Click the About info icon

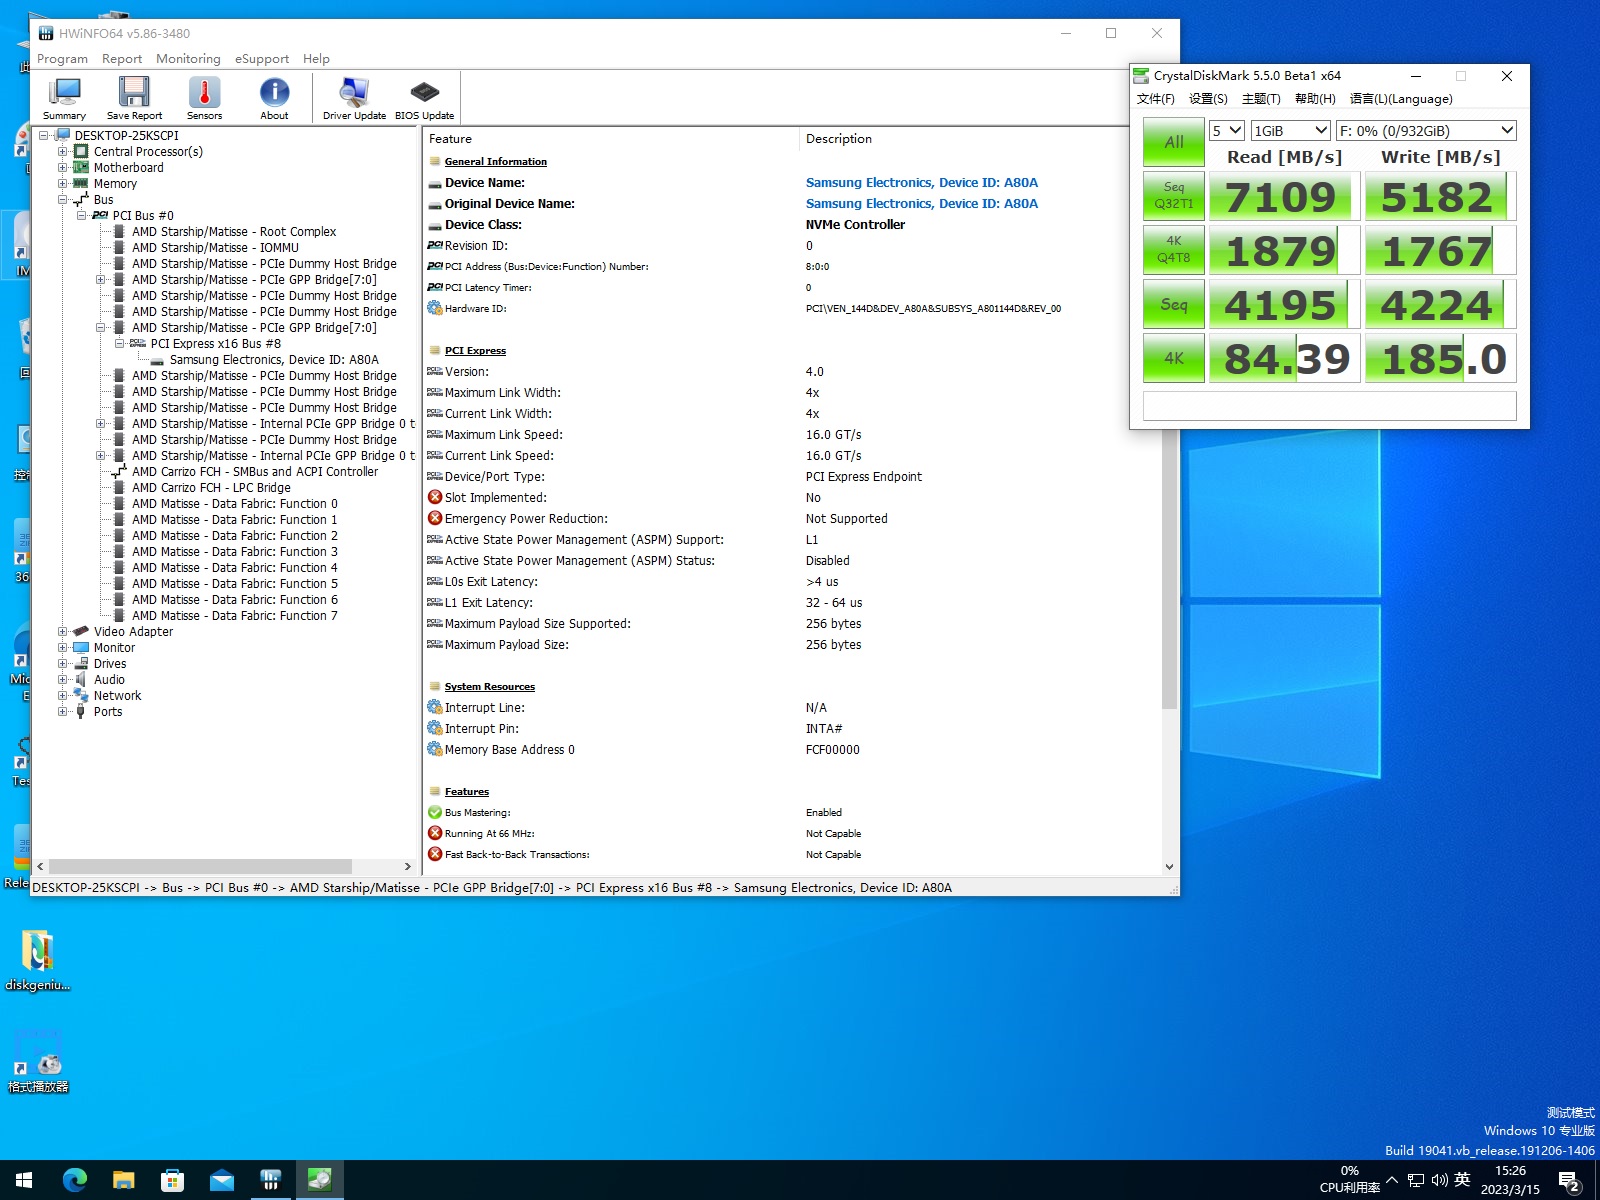(274, 98)
